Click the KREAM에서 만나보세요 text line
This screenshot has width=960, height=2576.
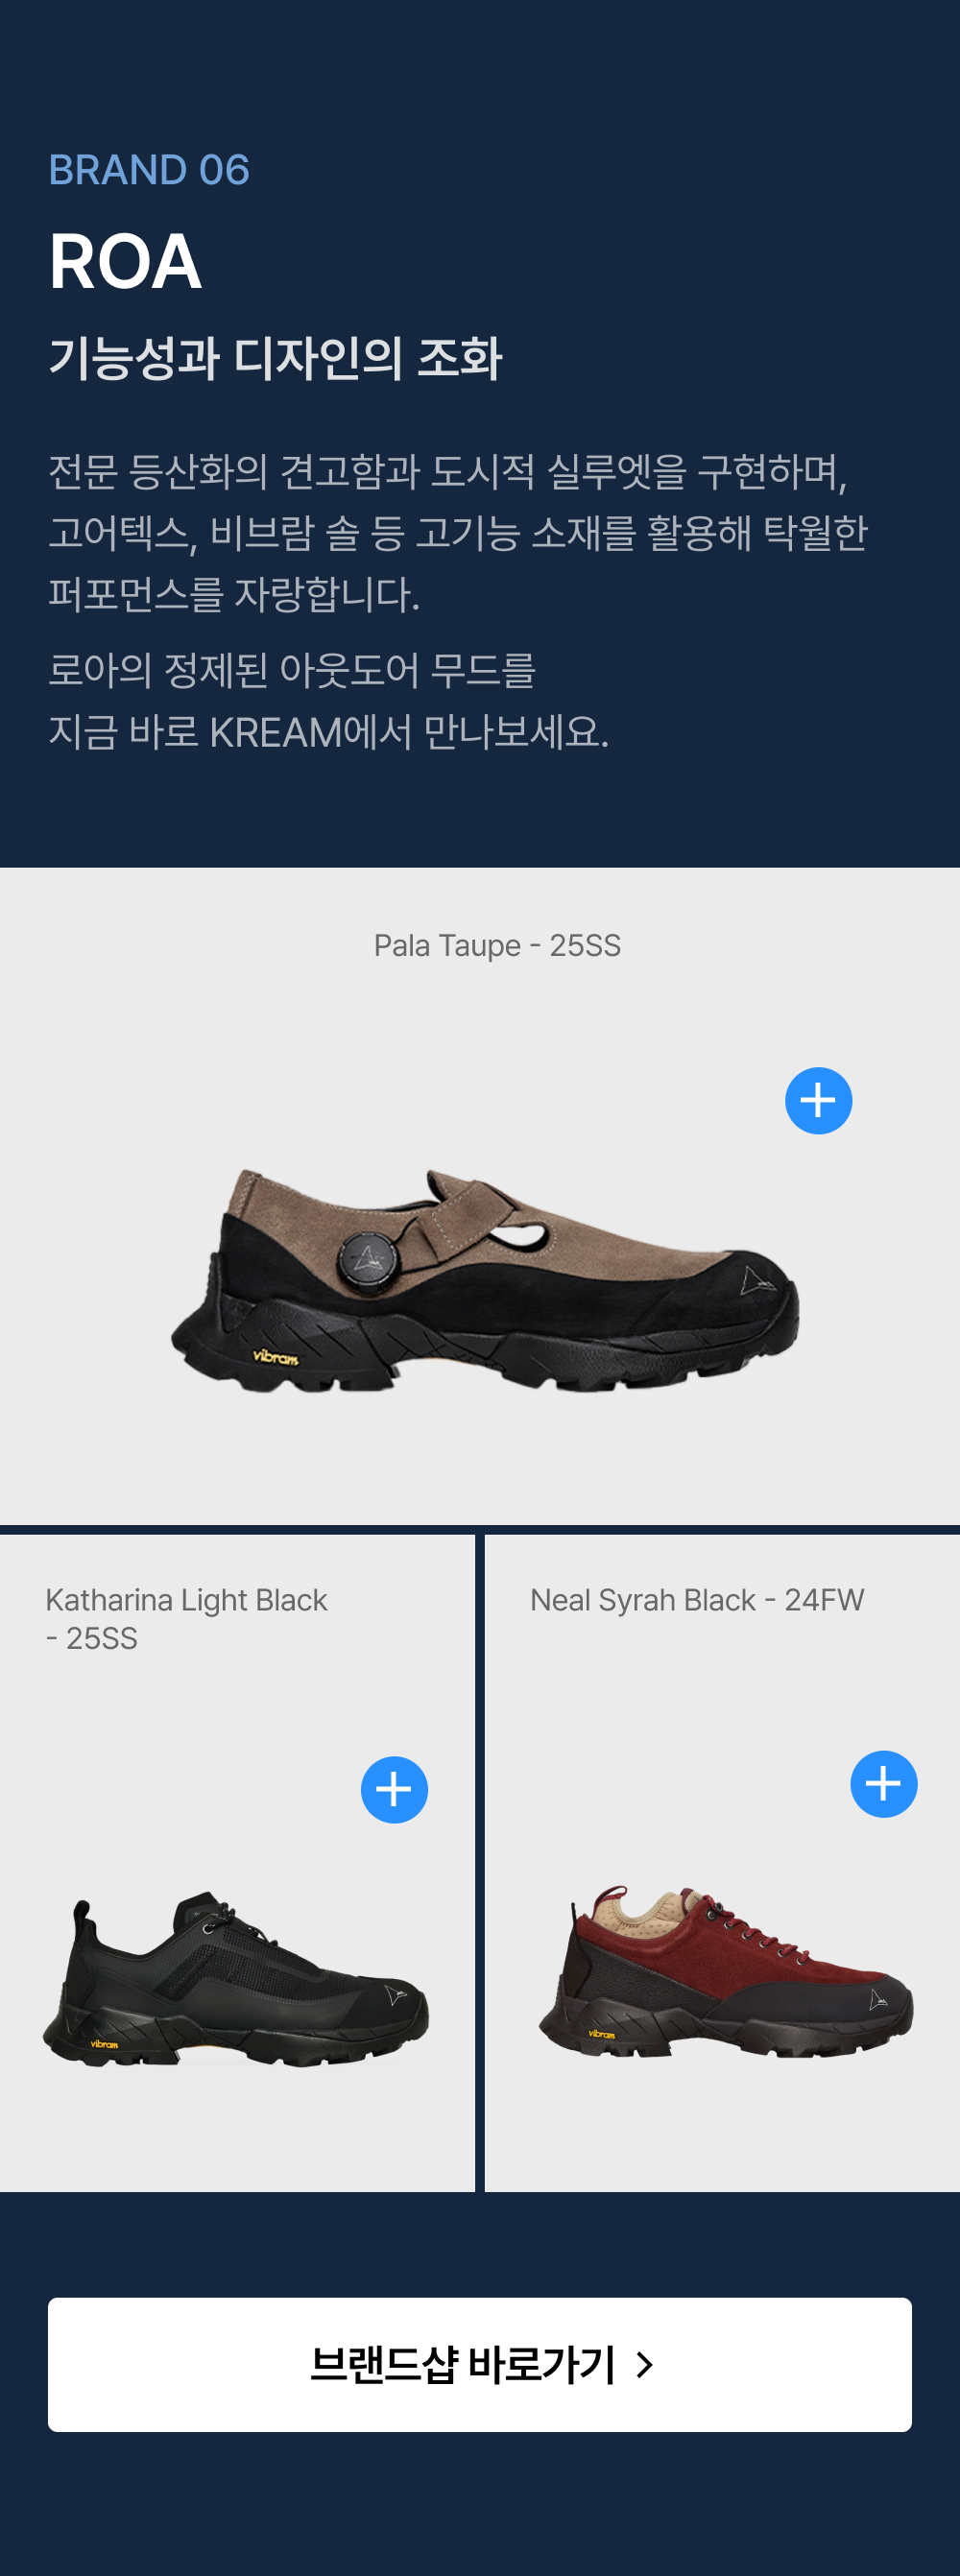point(328,732)
